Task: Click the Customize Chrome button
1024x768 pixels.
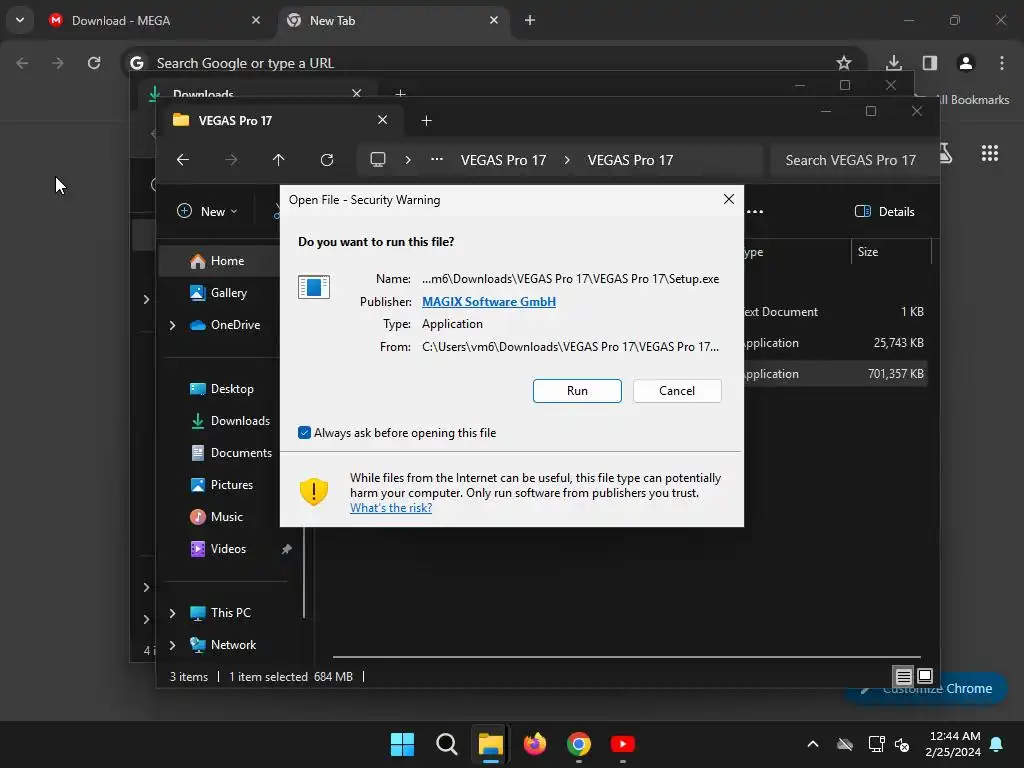Action: 927,688
